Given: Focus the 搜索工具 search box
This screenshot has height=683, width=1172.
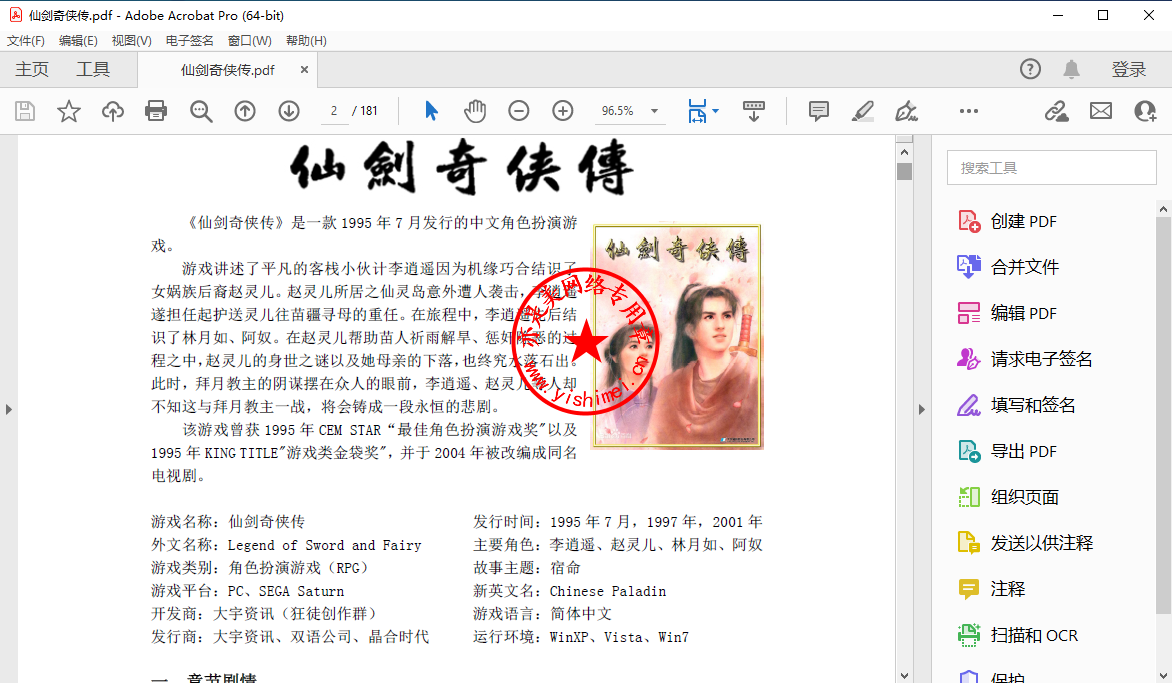Looking at the screenshot, I should [1052, 167].
